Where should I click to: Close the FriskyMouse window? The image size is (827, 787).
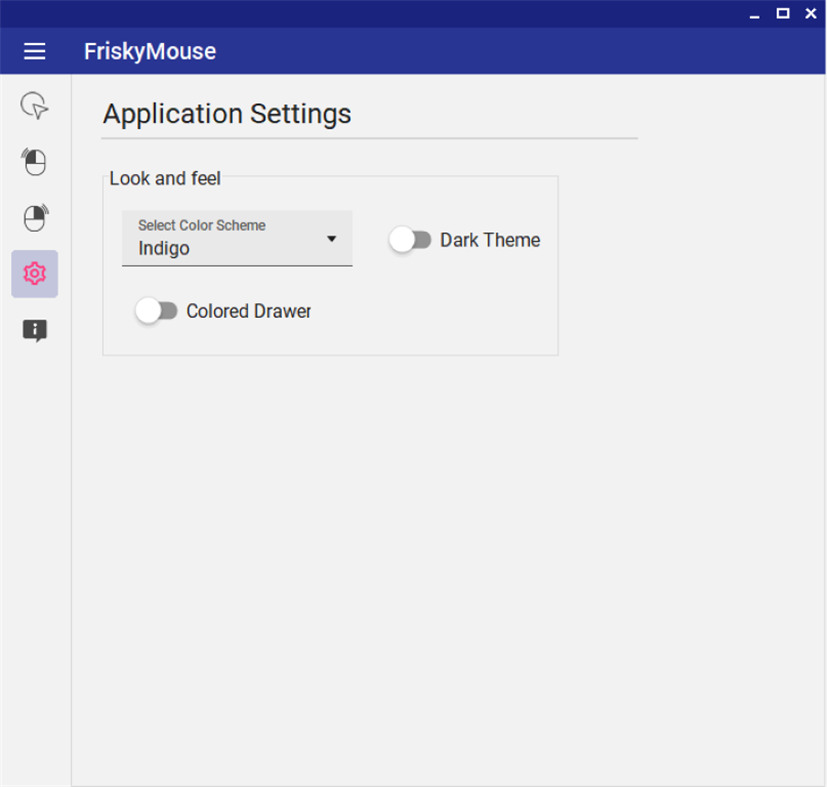click(811, 13)
